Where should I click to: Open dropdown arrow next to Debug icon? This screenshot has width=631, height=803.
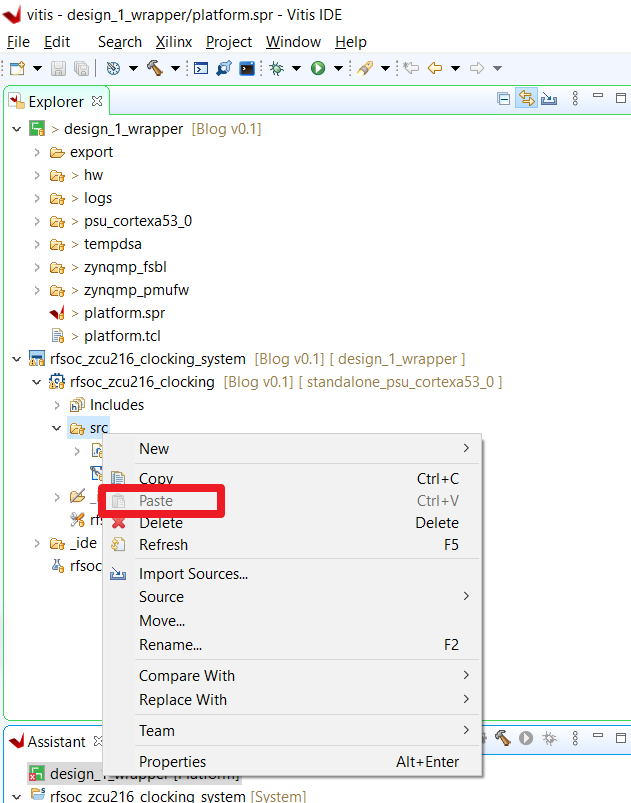(x=297, y=68)
